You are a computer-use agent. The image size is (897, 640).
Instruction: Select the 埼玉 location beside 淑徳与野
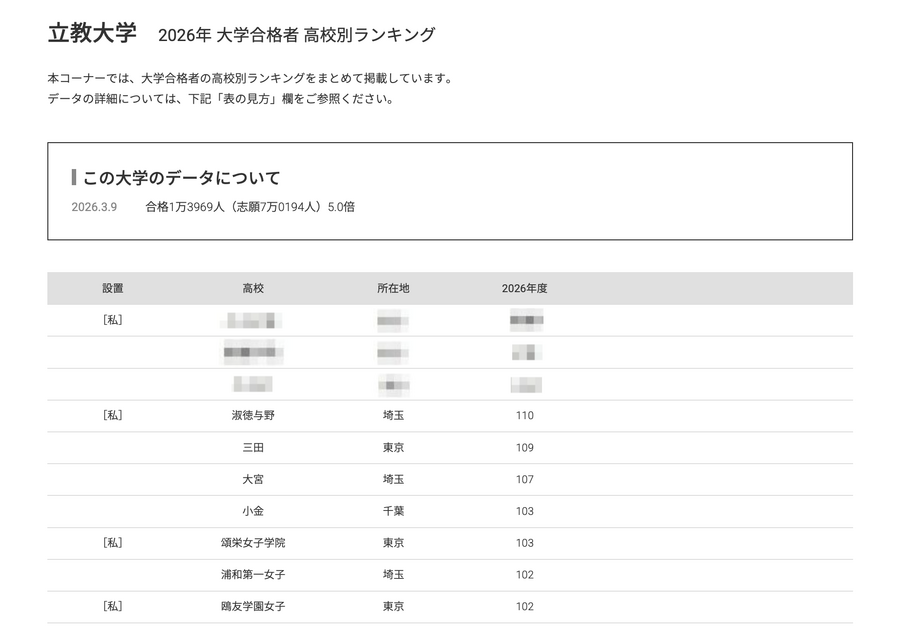(392, 416)
